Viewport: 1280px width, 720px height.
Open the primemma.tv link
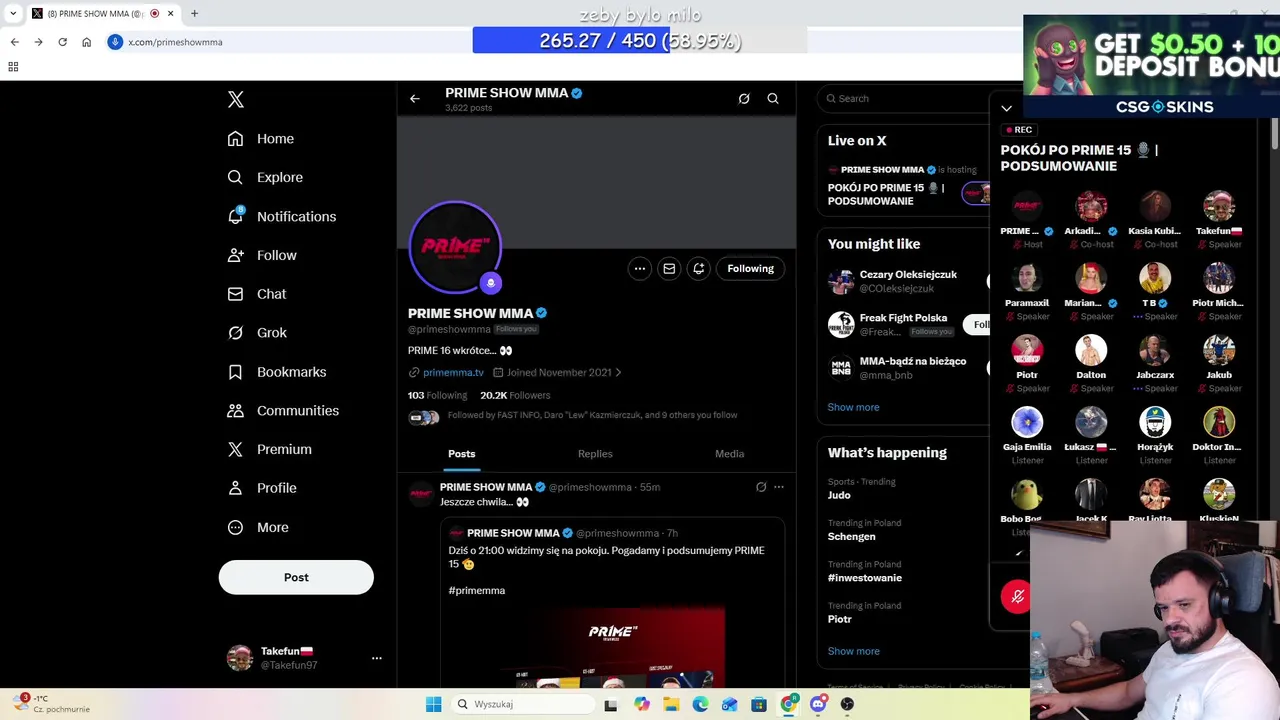(x=453, y=372)
